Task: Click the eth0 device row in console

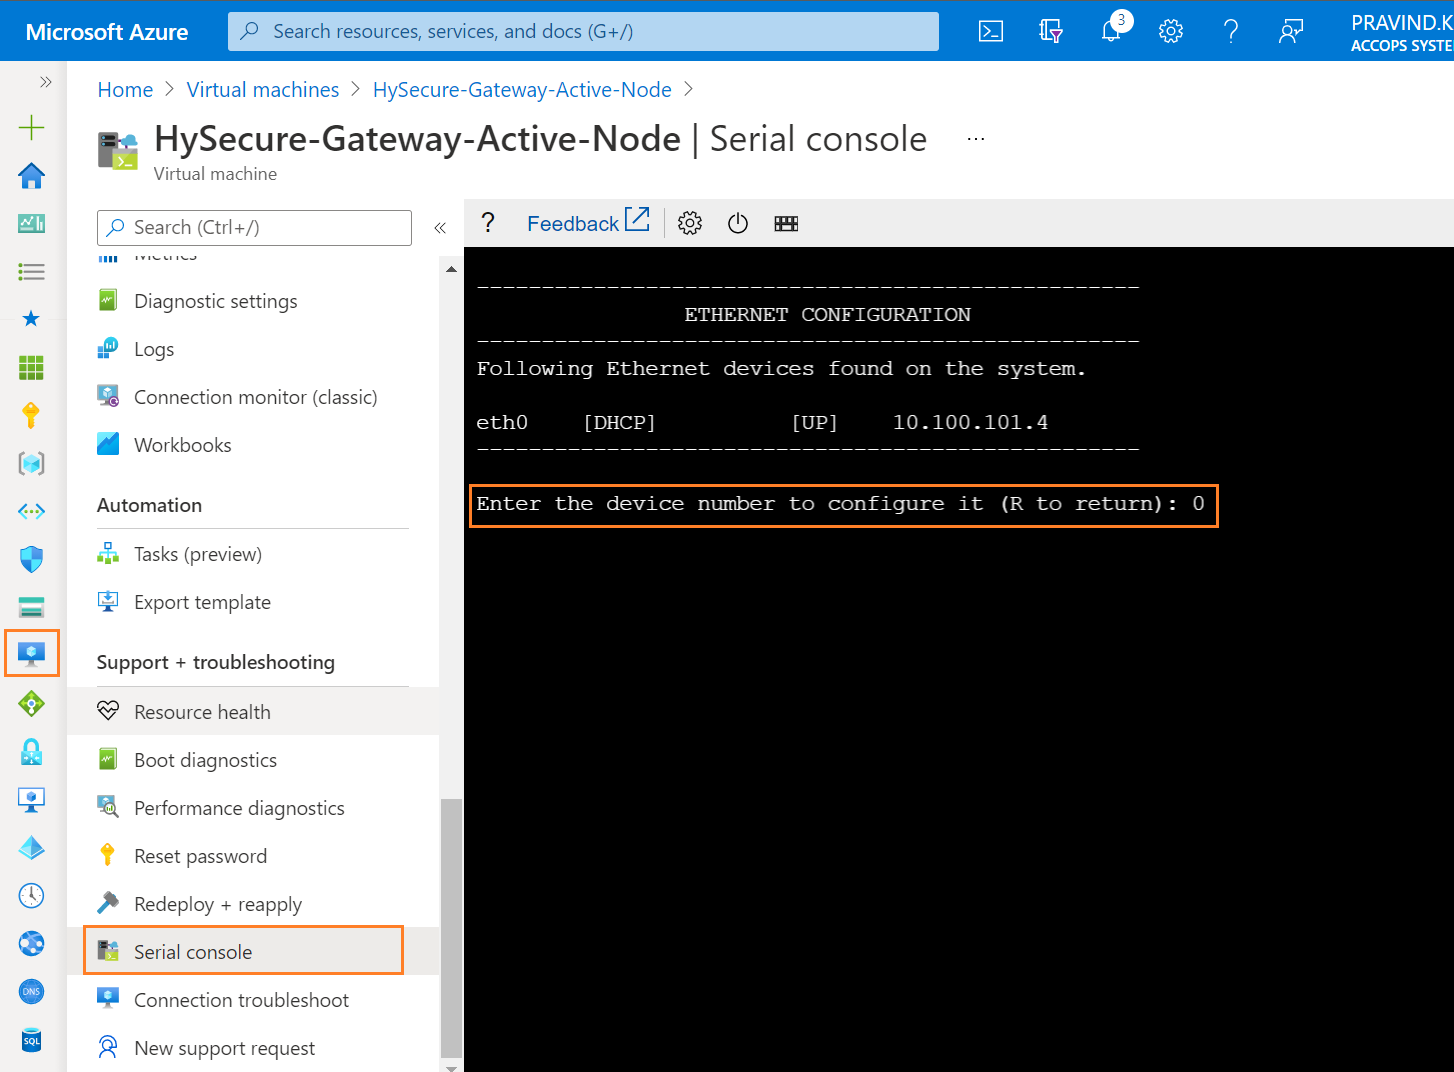Action: tap(762, 423)
